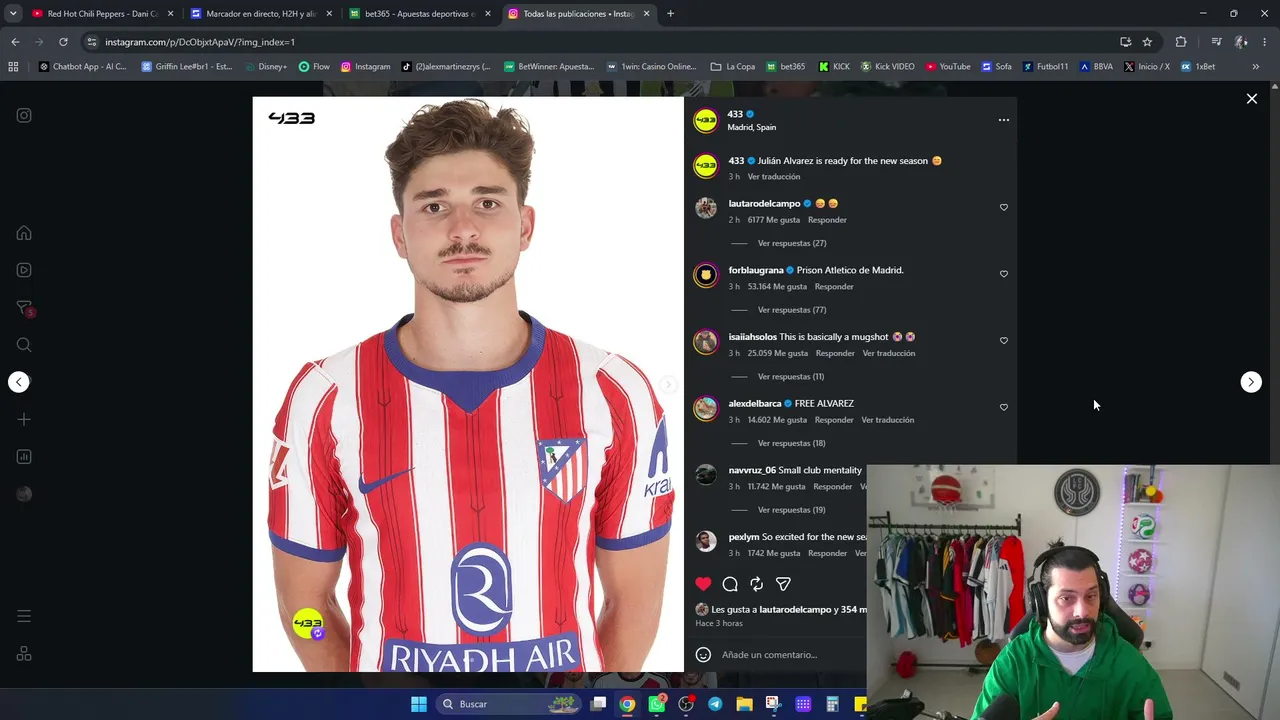Image resolution: width=1280 pixels, height=720 pixels.
Task: Like forblaugrana's comment
Action: click(1004, 274)
